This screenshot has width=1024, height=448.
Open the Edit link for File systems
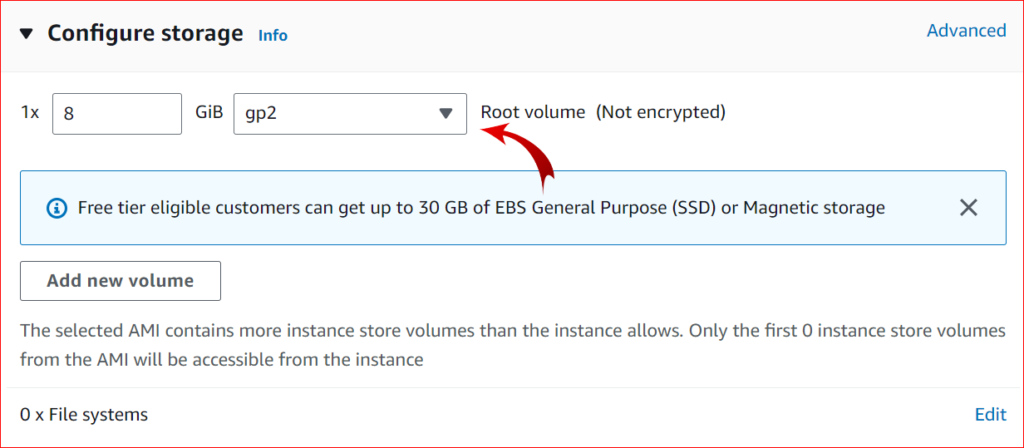point(991,414)
